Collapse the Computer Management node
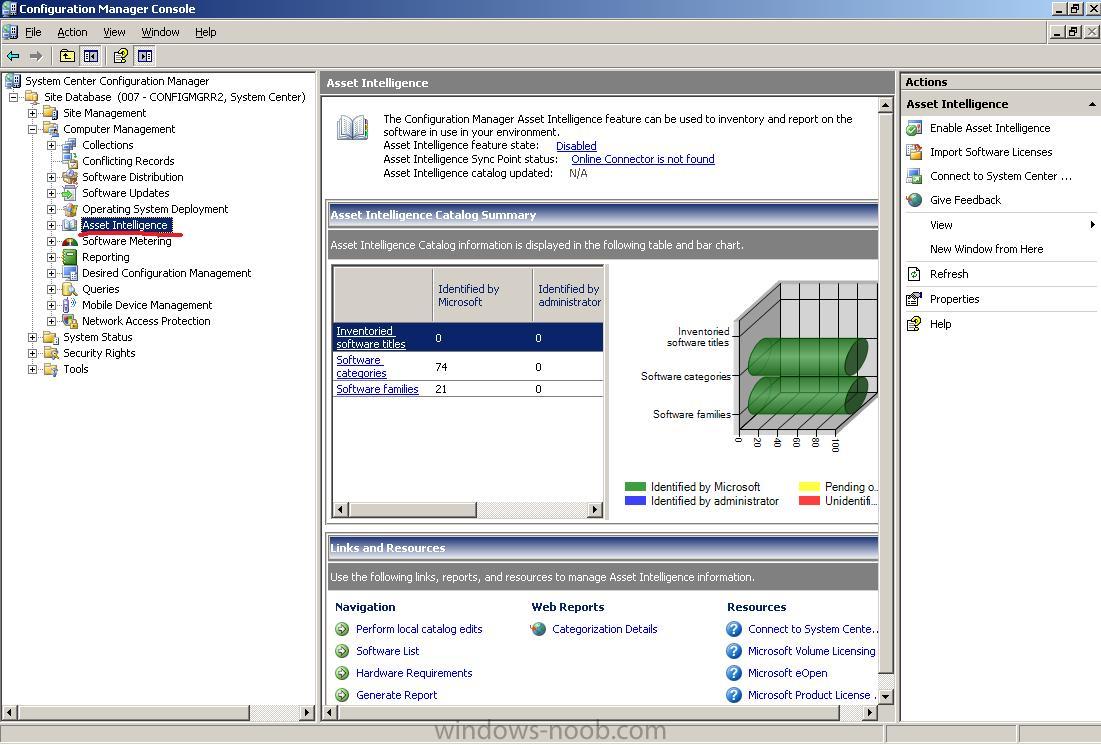The image size is (1101, 745). click(32, 129)
